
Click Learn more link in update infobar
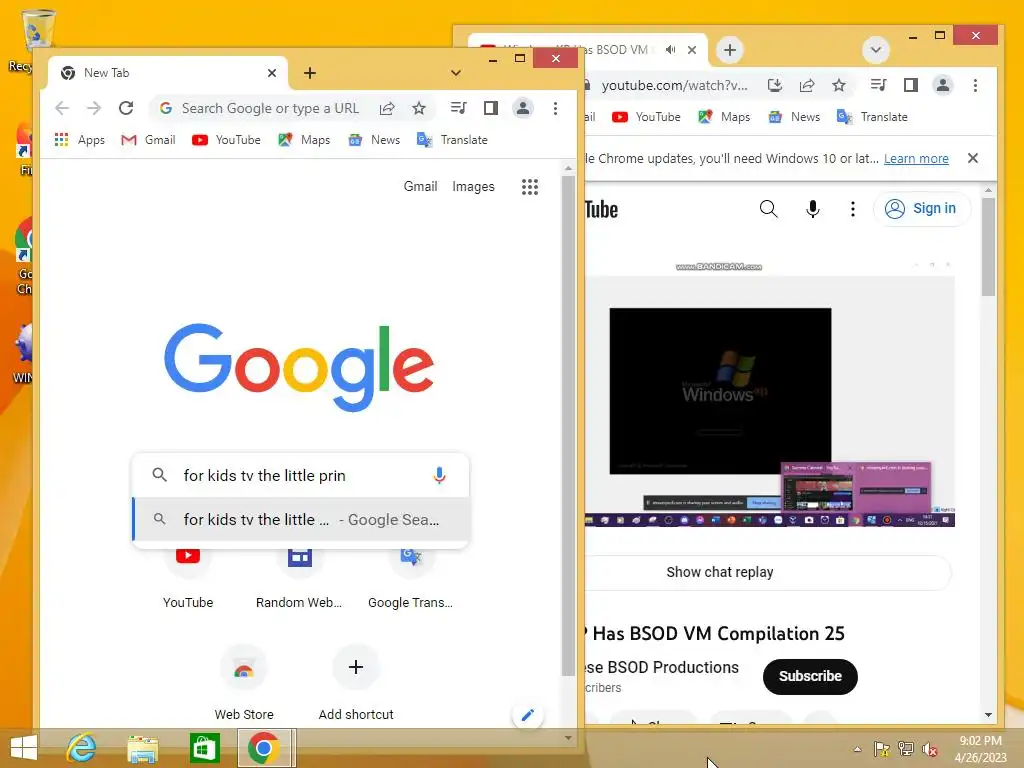(x=916, y=159)
